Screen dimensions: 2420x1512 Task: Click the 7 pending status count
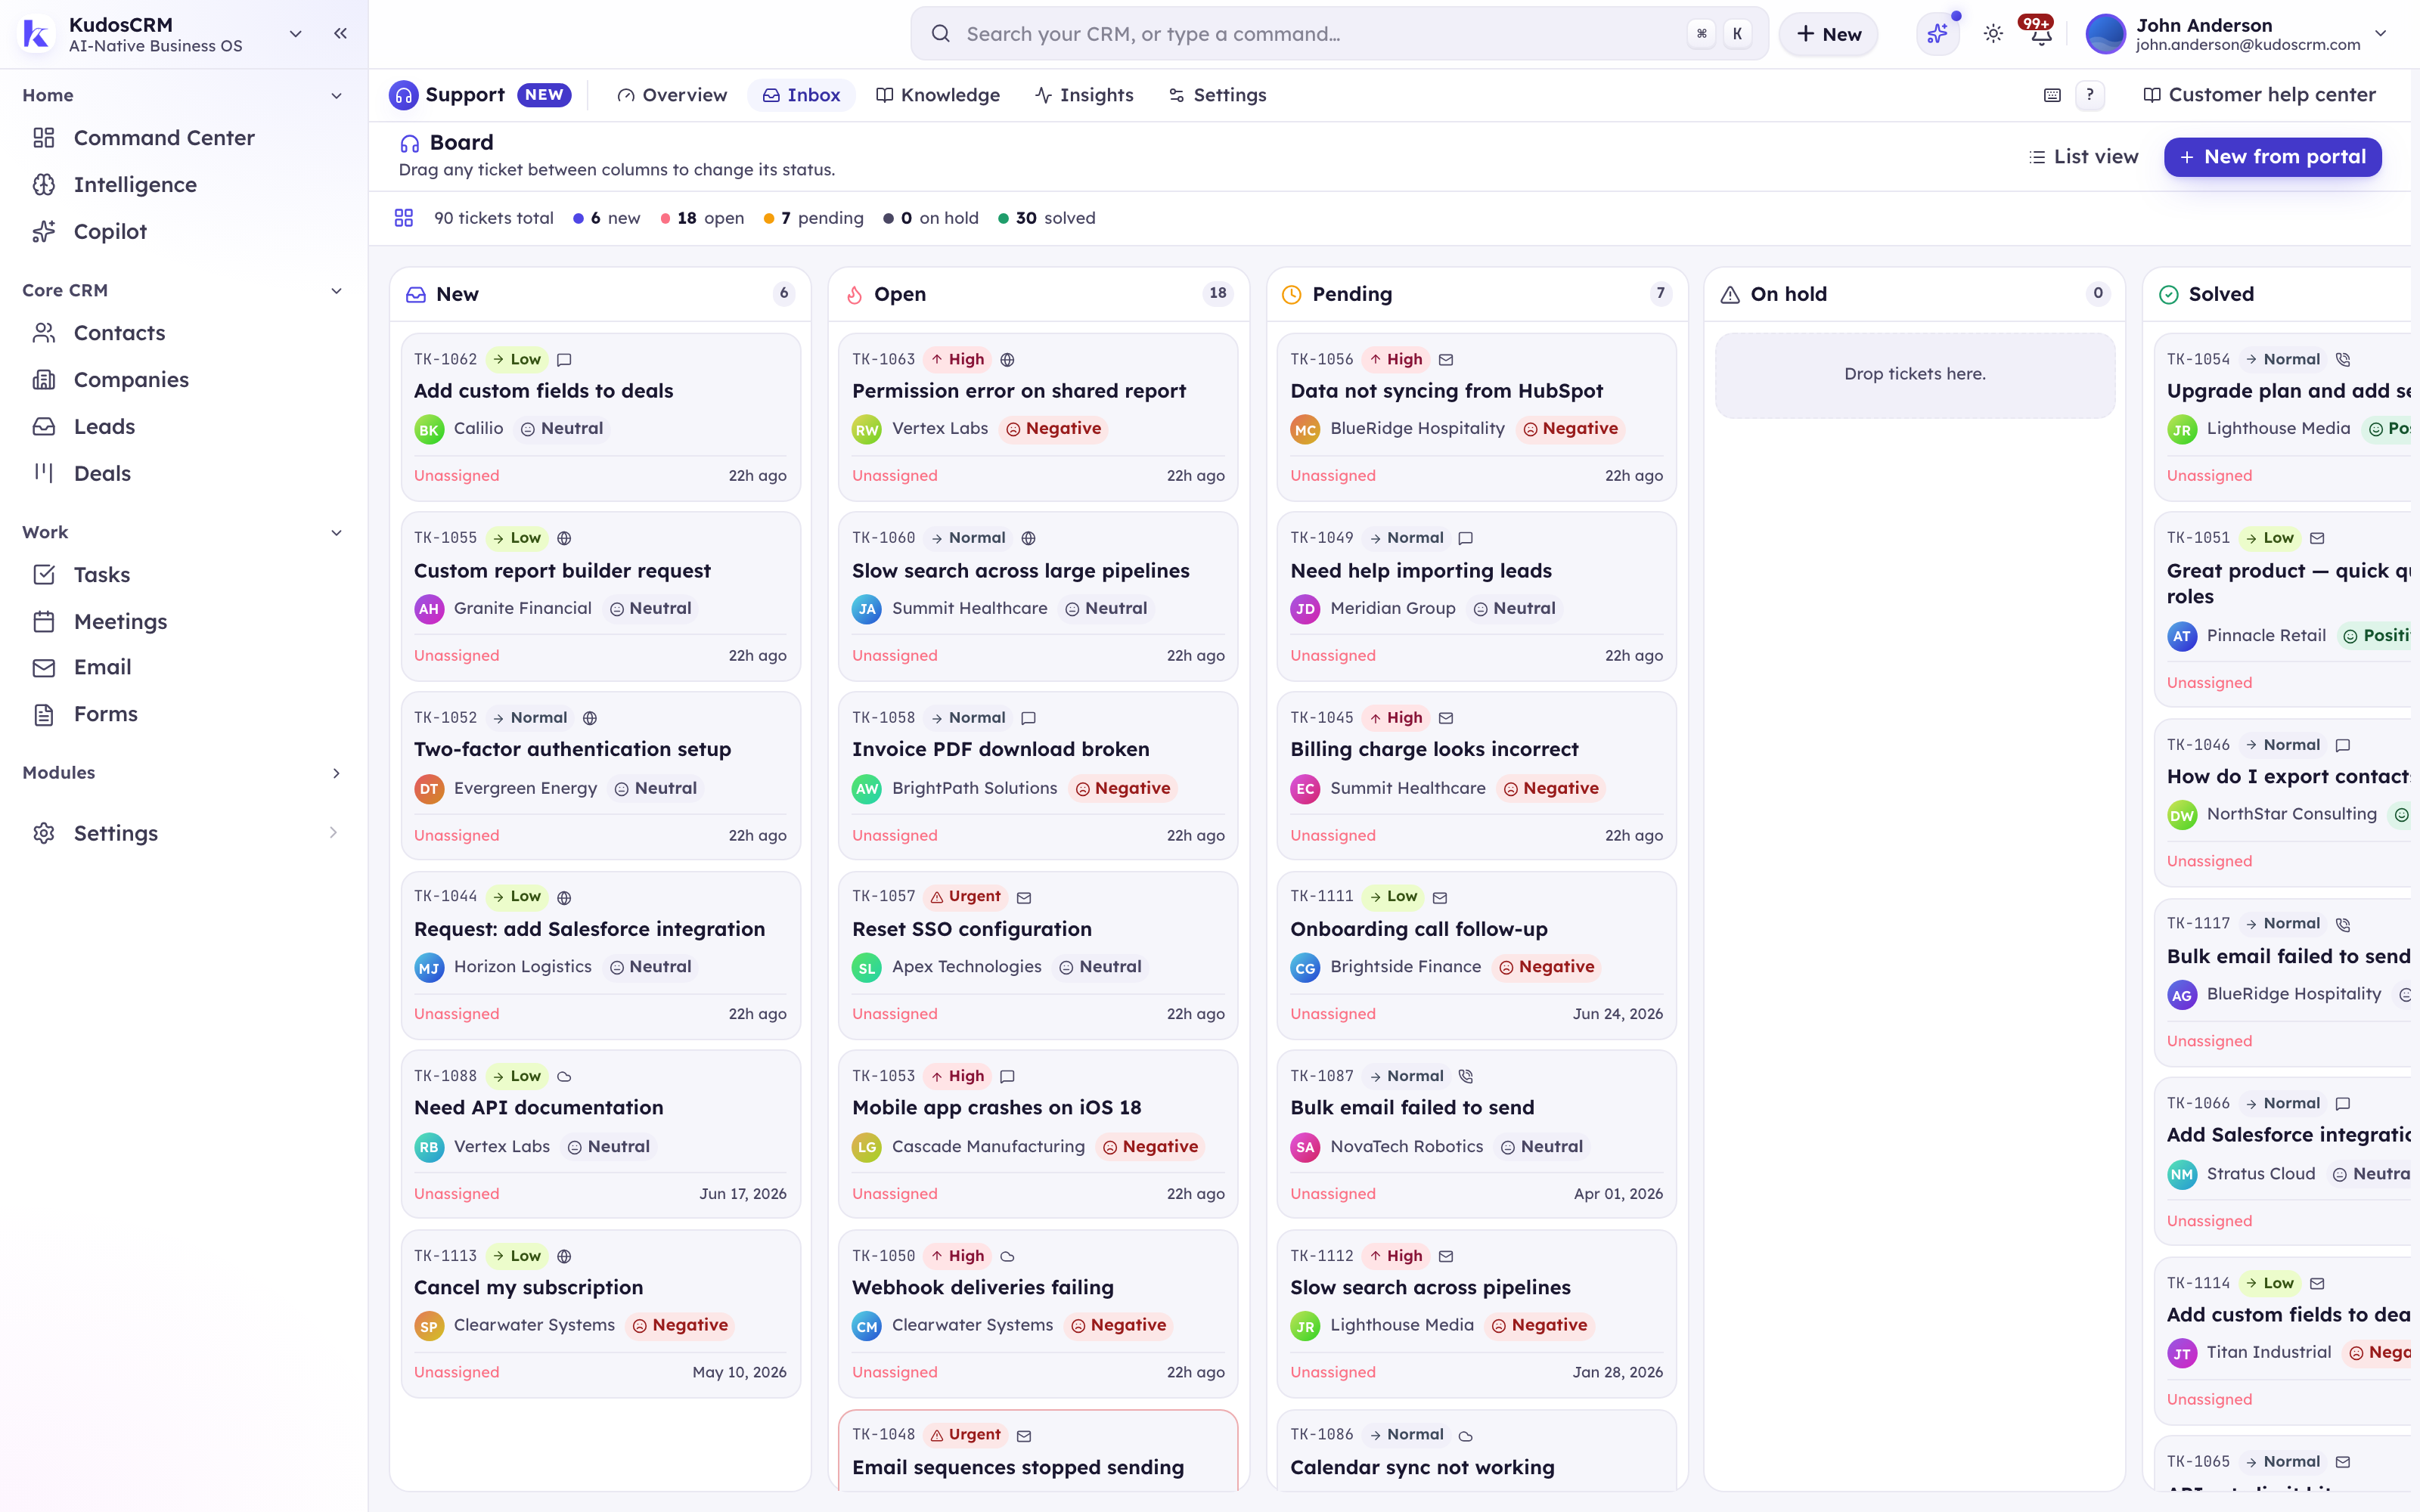814,218
